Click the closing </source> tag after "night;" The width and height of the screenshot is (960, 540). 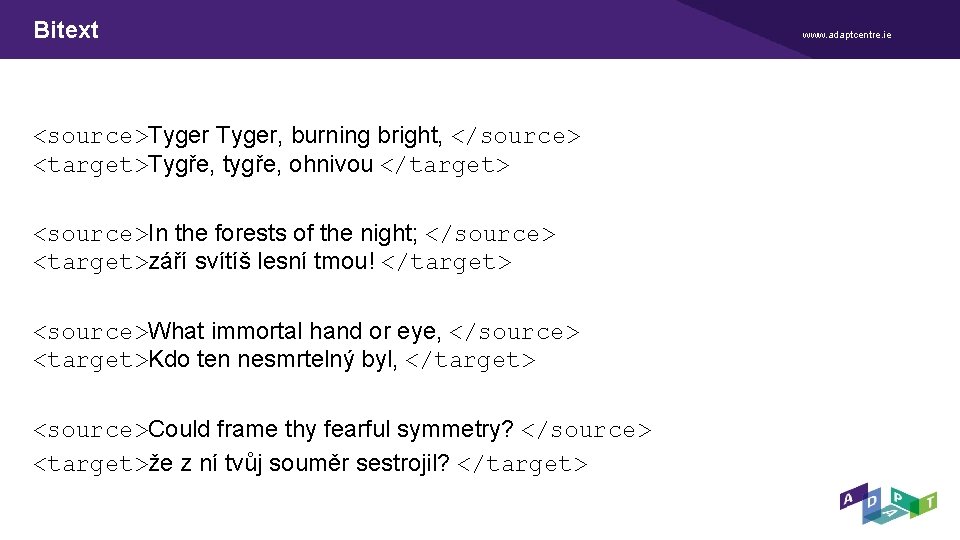490,233
